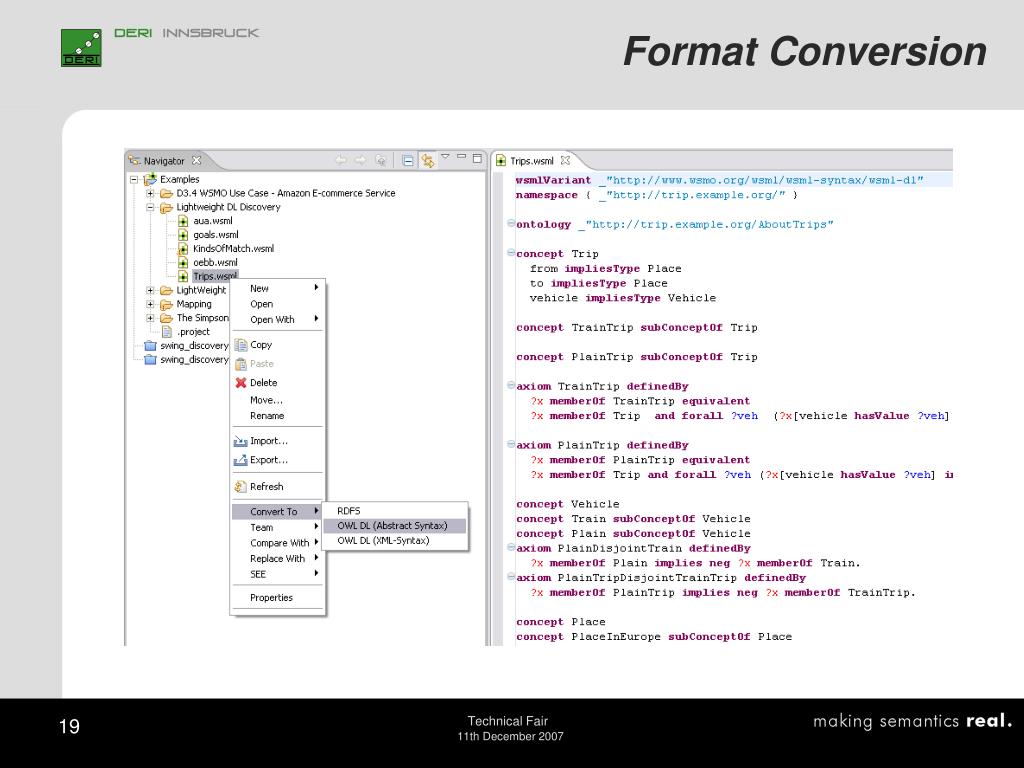Open the Team submenu
Screen dimensions: 1024x768
278,527
